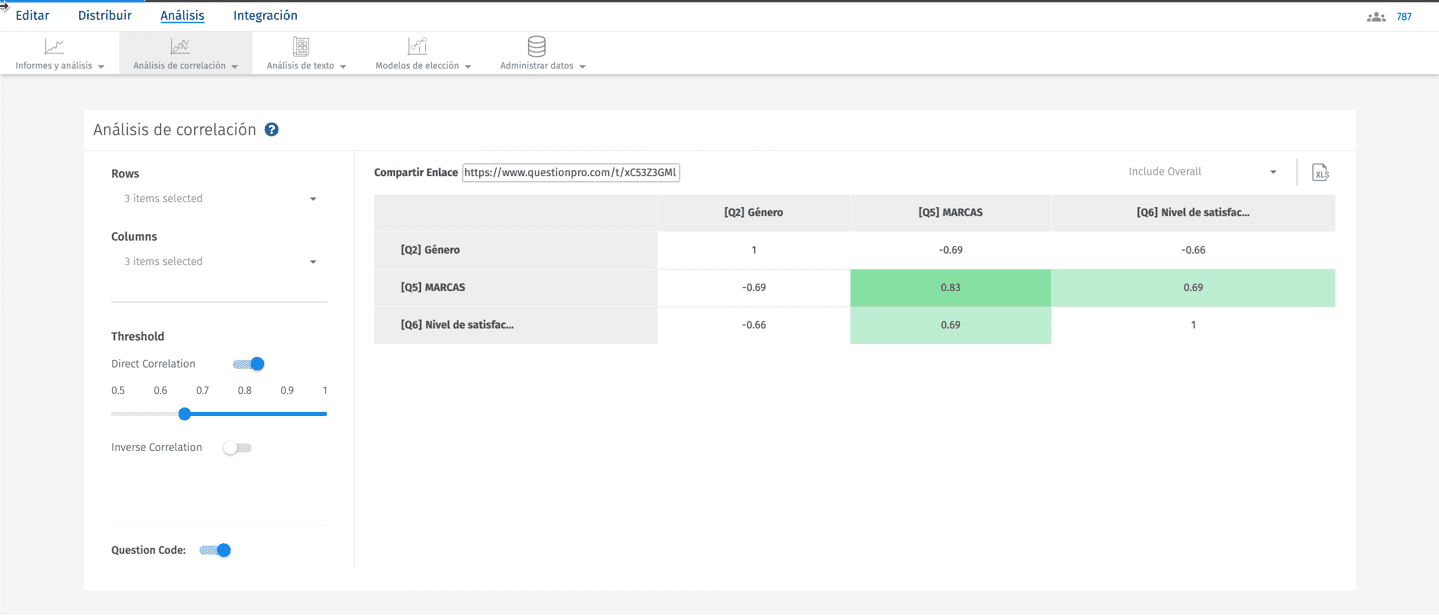Turn off the Question Code toggle
1439x616 pixels.
pyautogui.click(x=216, y=550)
